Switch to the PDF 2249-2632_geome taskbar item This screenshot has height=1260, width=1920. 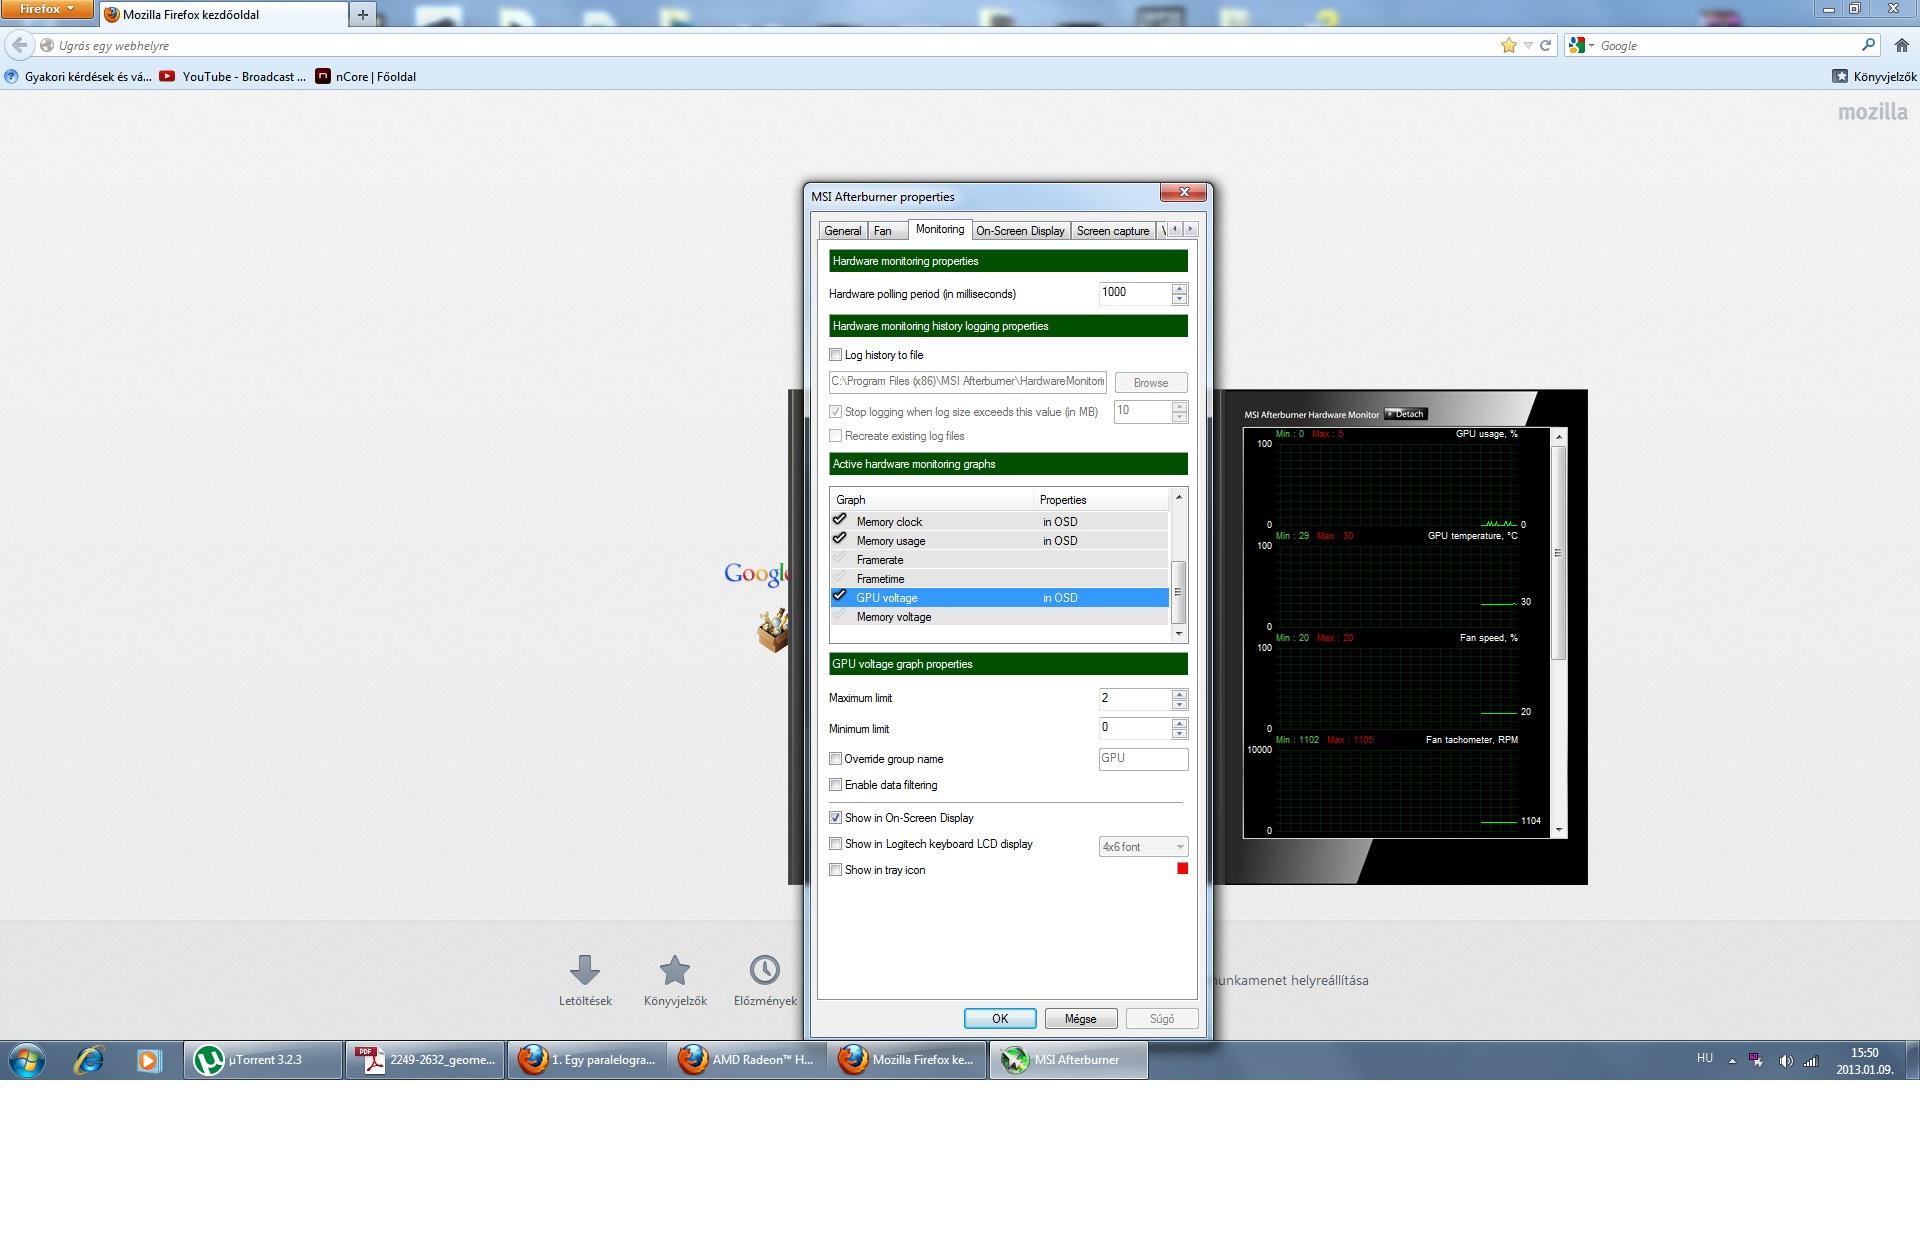425,1060
